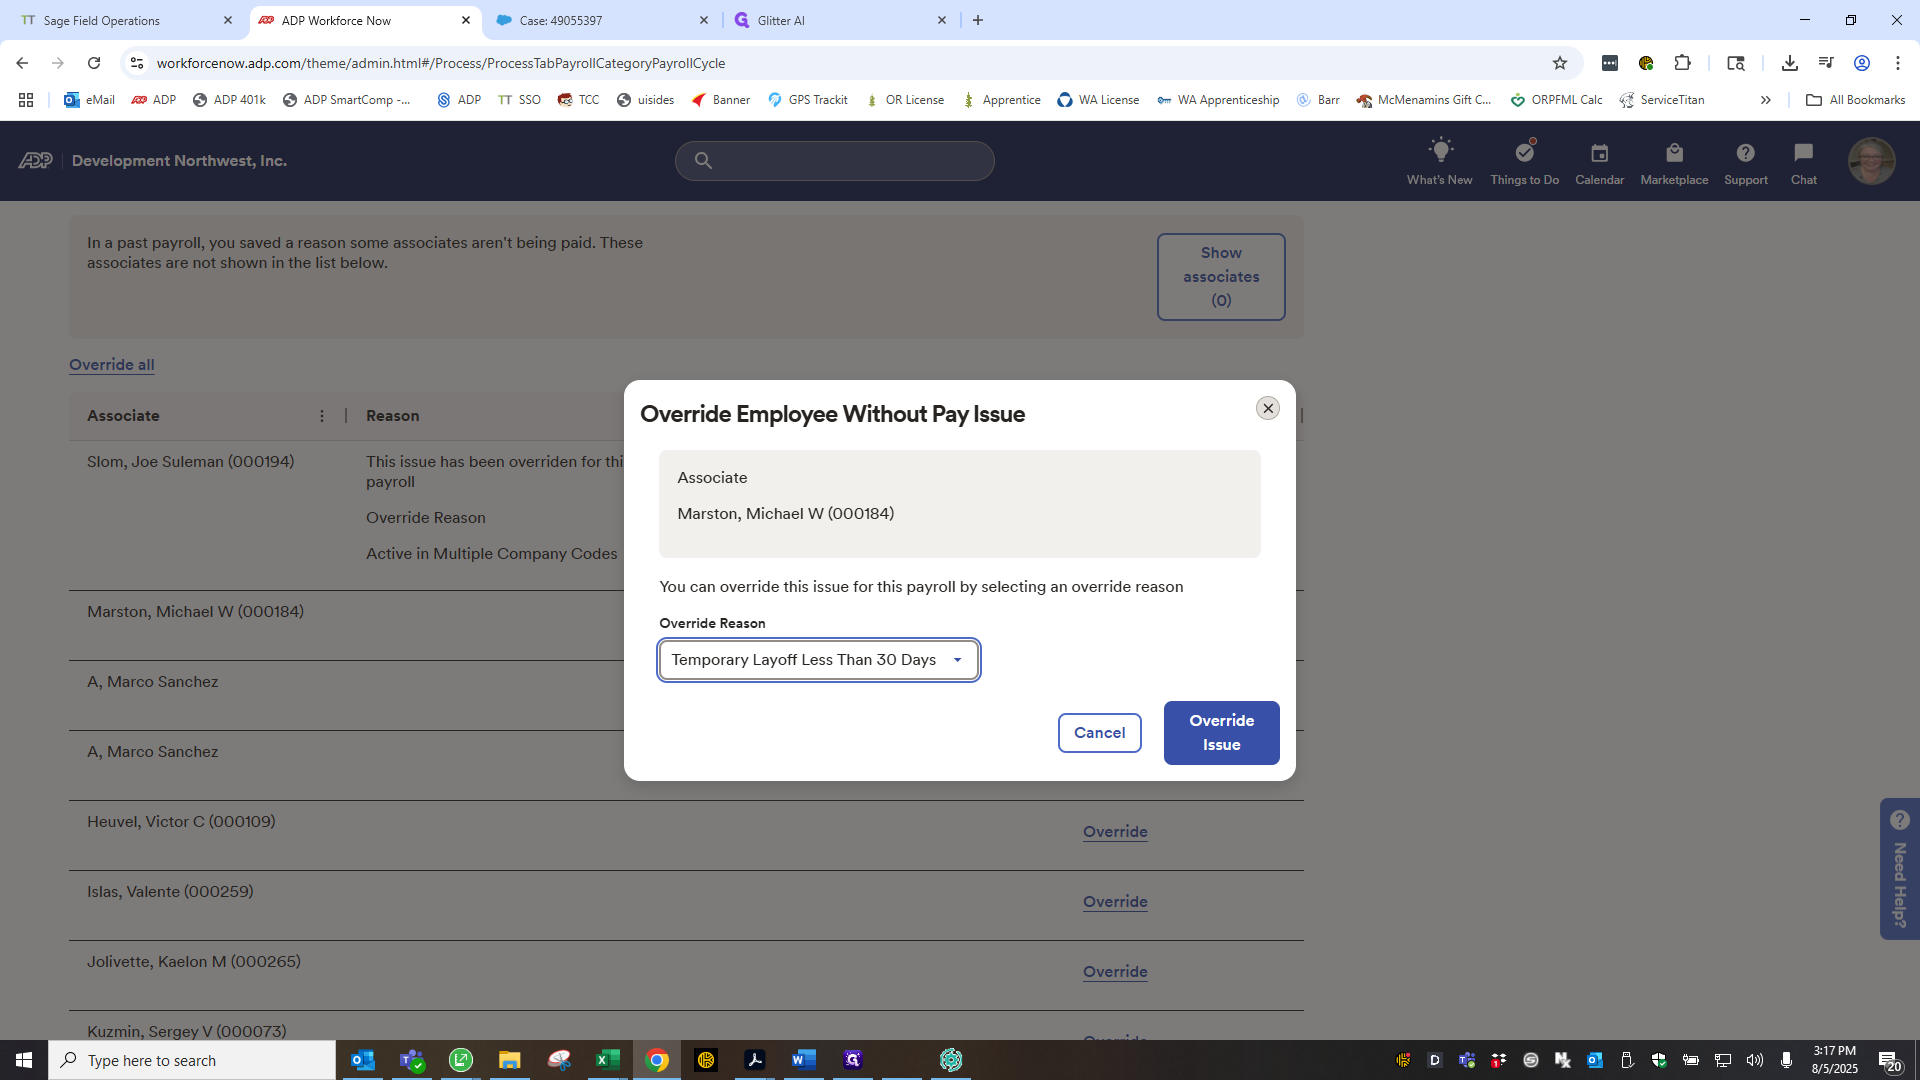
Task: Open the taskbar volume icon
Action: pos(1755,1060)
